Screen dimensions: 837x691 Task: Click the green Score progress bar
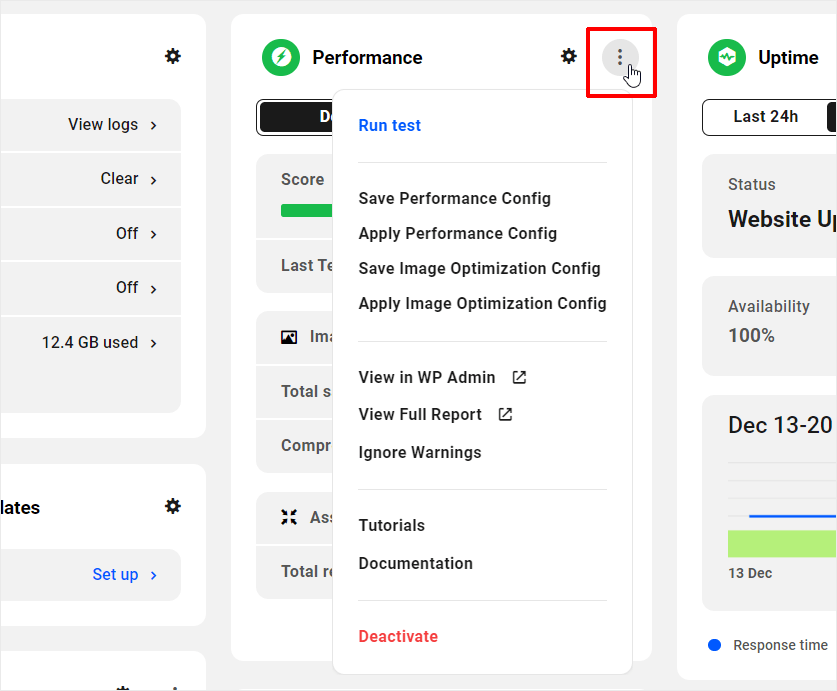coord(306,210)
